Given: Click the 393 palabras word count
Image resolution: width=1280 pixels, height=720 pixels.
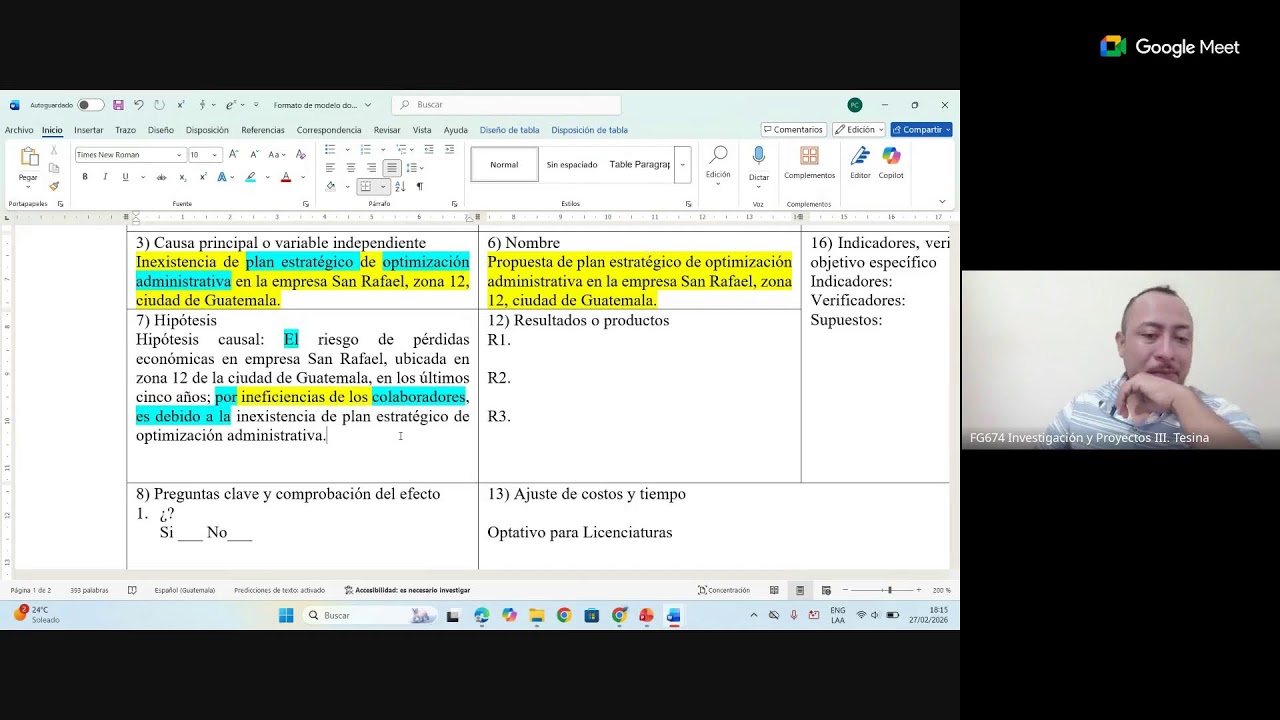Looking at the screenshot, I should click(x=89, y=590).
